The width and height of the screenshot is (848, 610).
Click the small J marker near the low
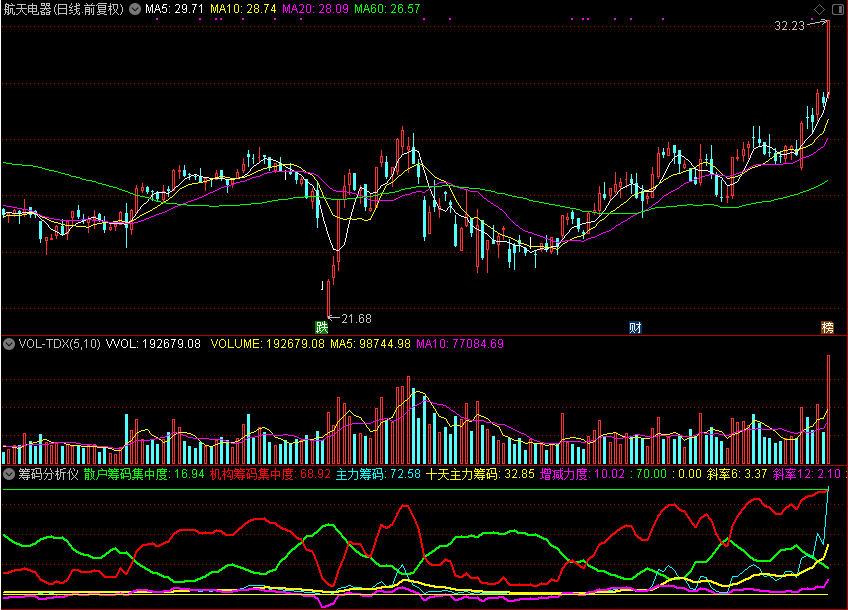[x=322, y=285]
